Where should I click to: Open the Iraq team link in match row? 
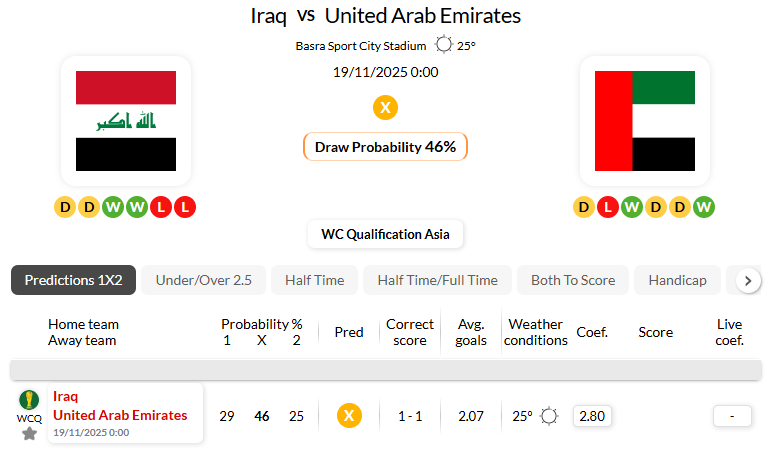coord(65,396)
